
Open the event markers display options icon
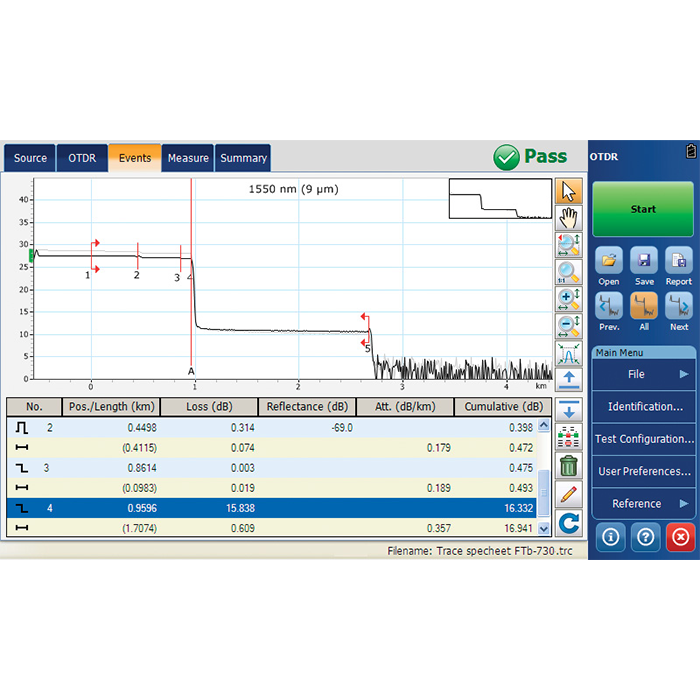(x=568, y=437)
